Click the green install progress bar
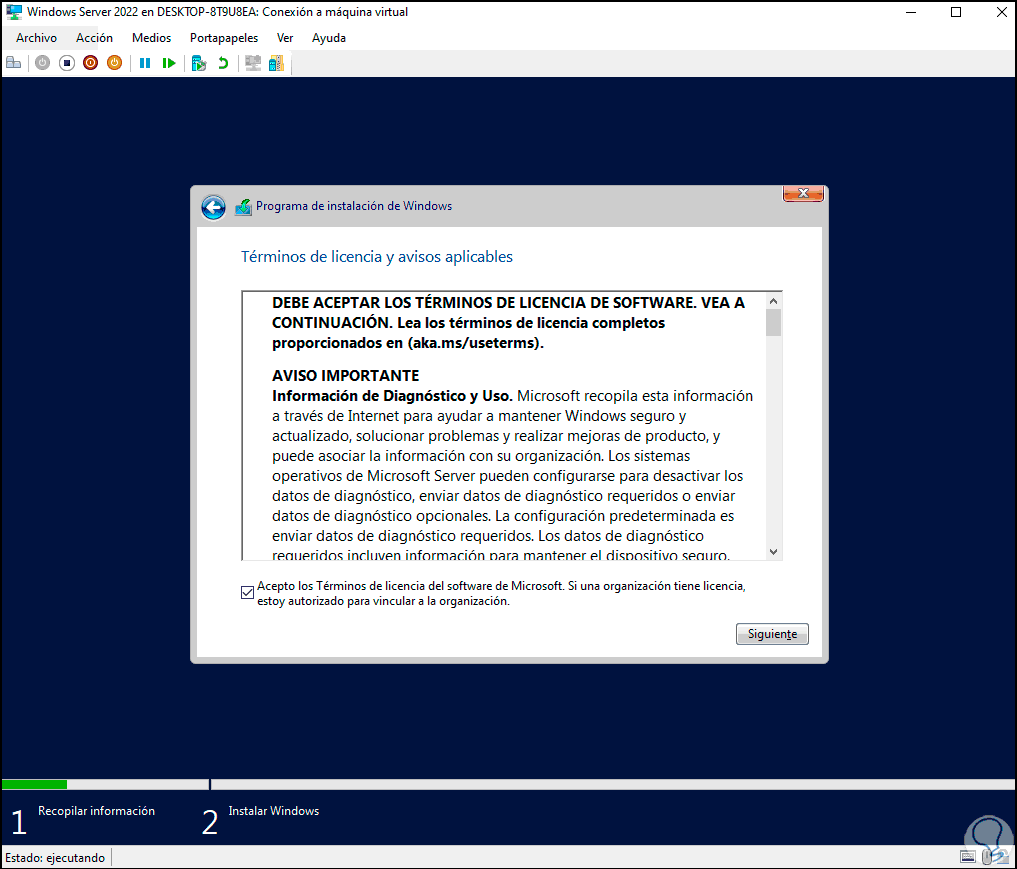This screenshot has height=869, width=1017. [x=34, y=785]
